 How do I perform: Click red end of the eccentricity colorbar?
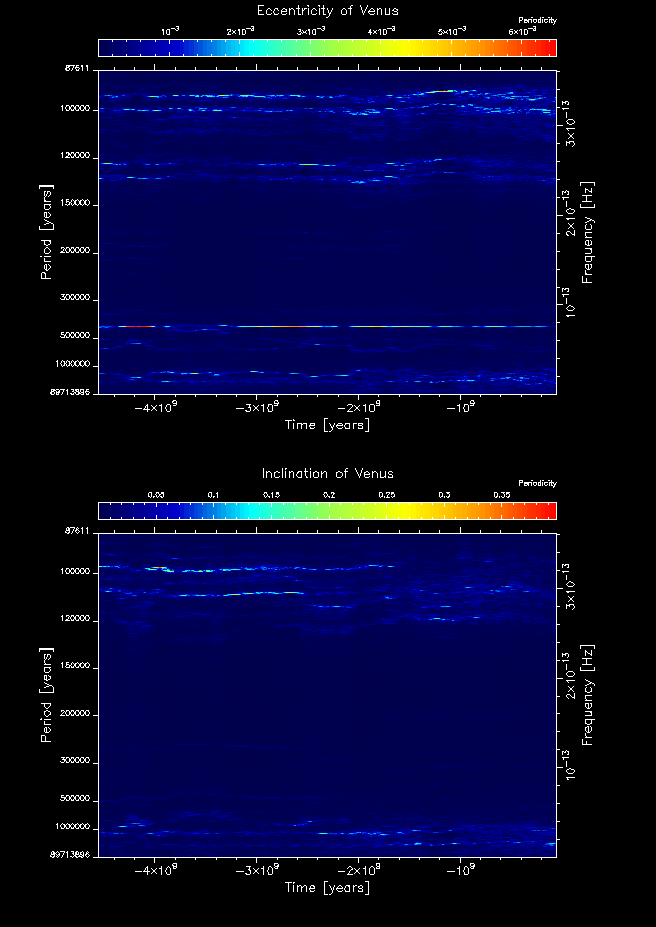548,47
